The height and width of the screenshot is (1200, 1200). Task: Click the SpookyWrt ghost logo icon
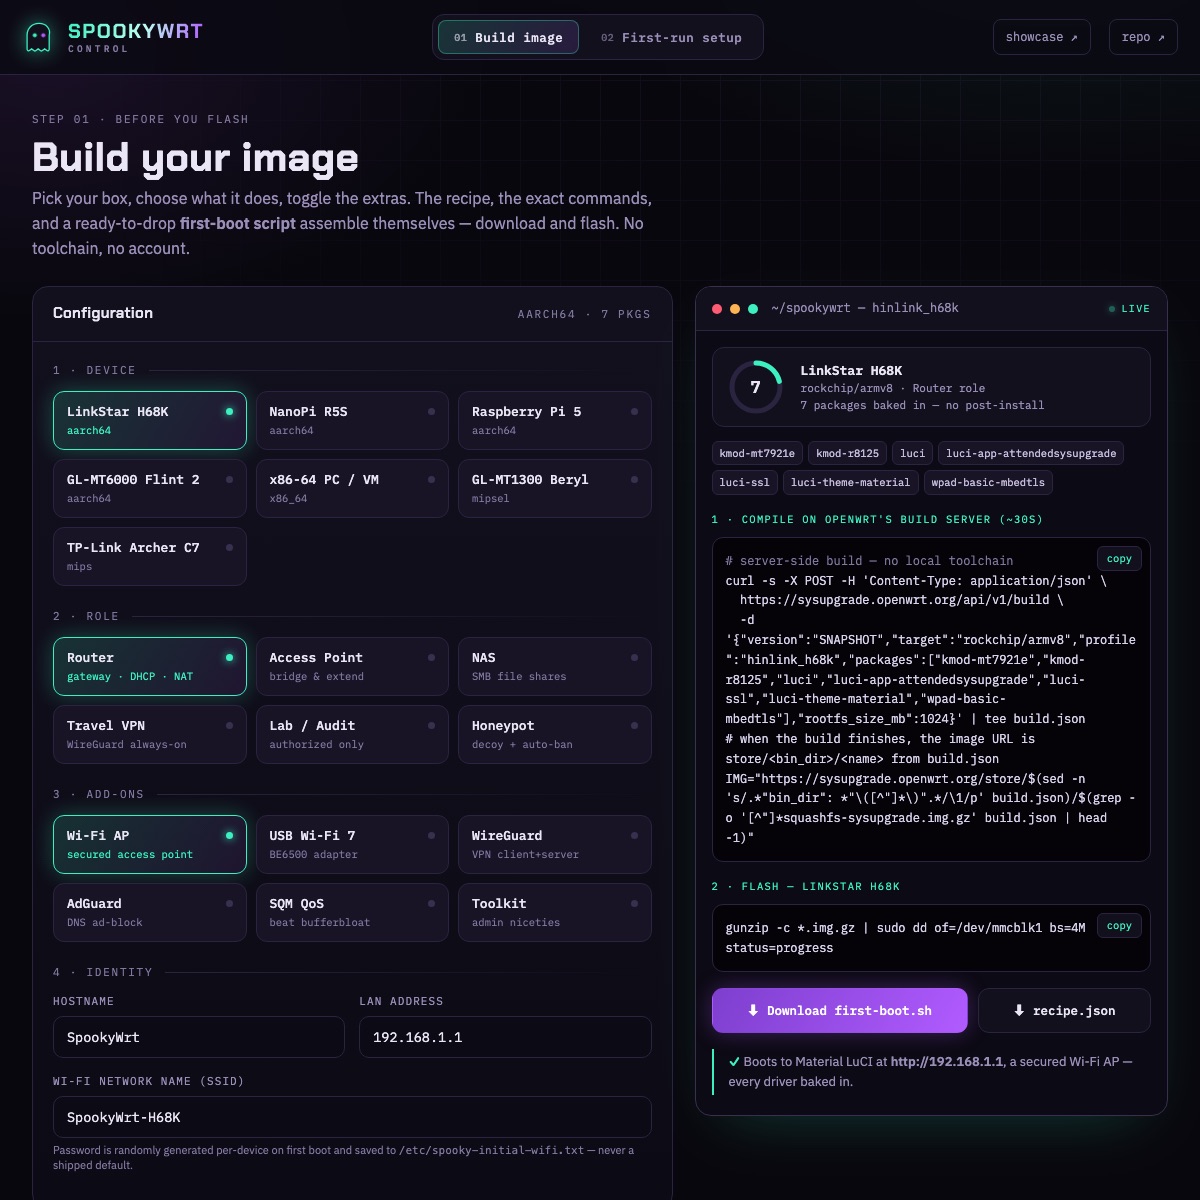pos(38,37)
